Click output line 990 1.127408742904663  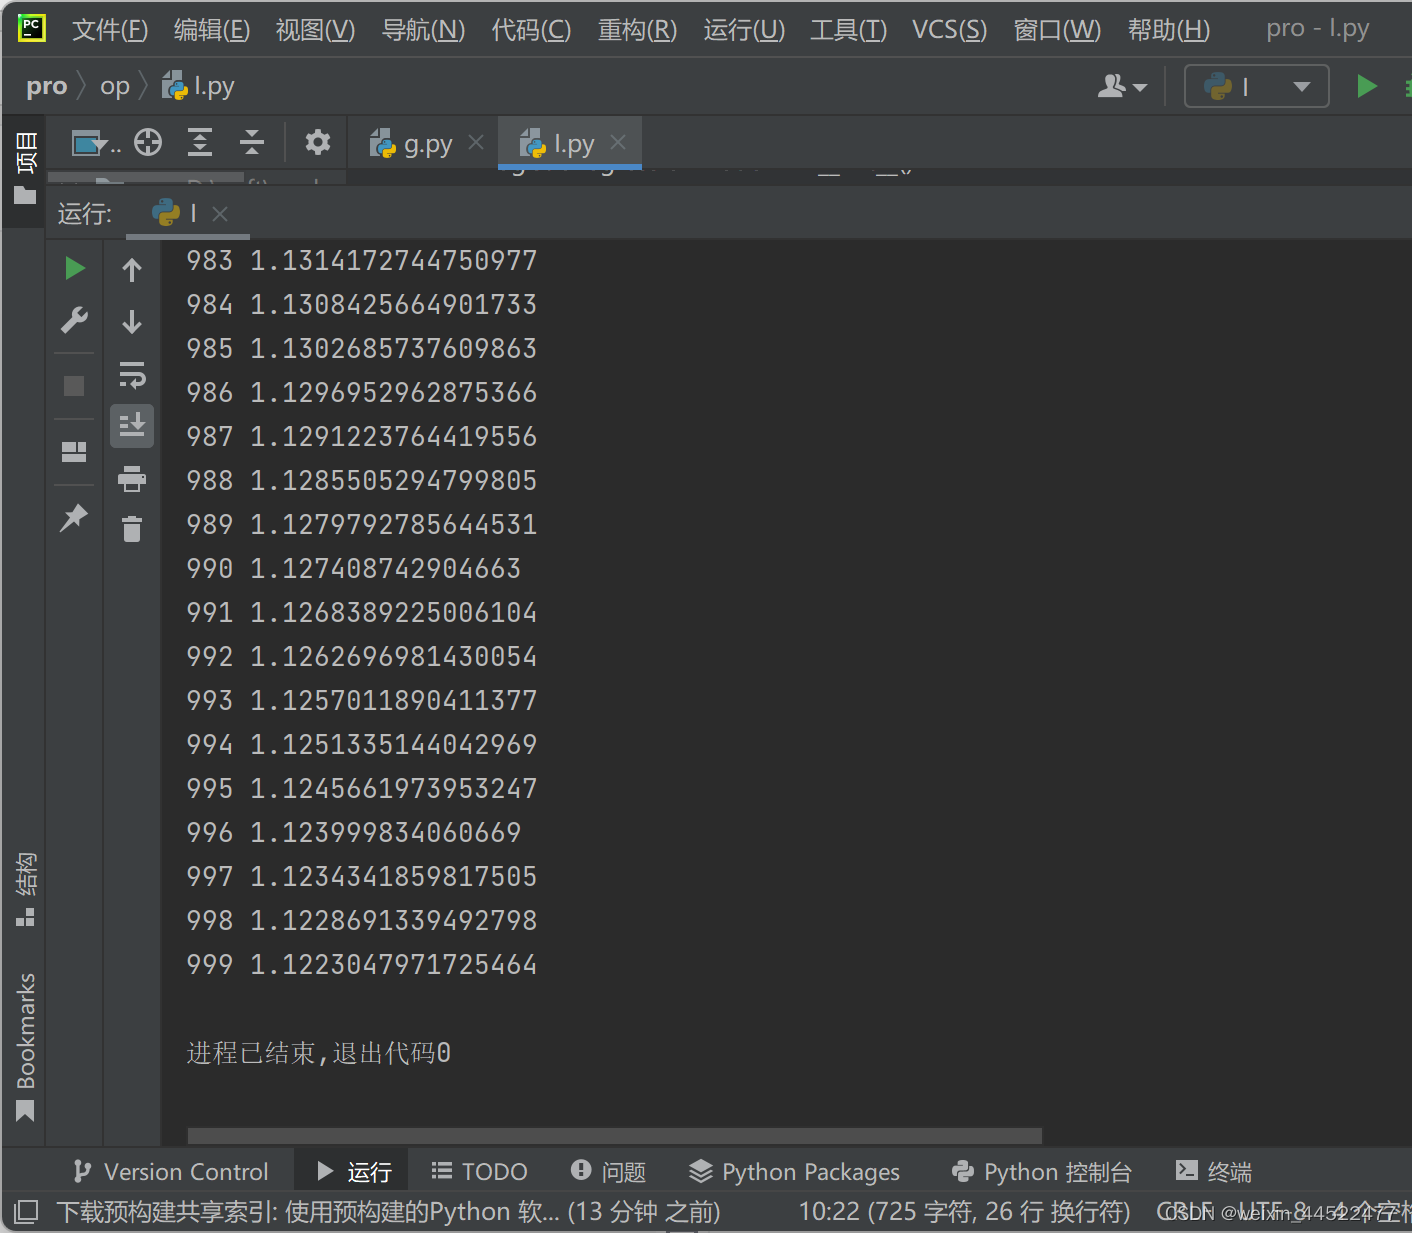354,568
